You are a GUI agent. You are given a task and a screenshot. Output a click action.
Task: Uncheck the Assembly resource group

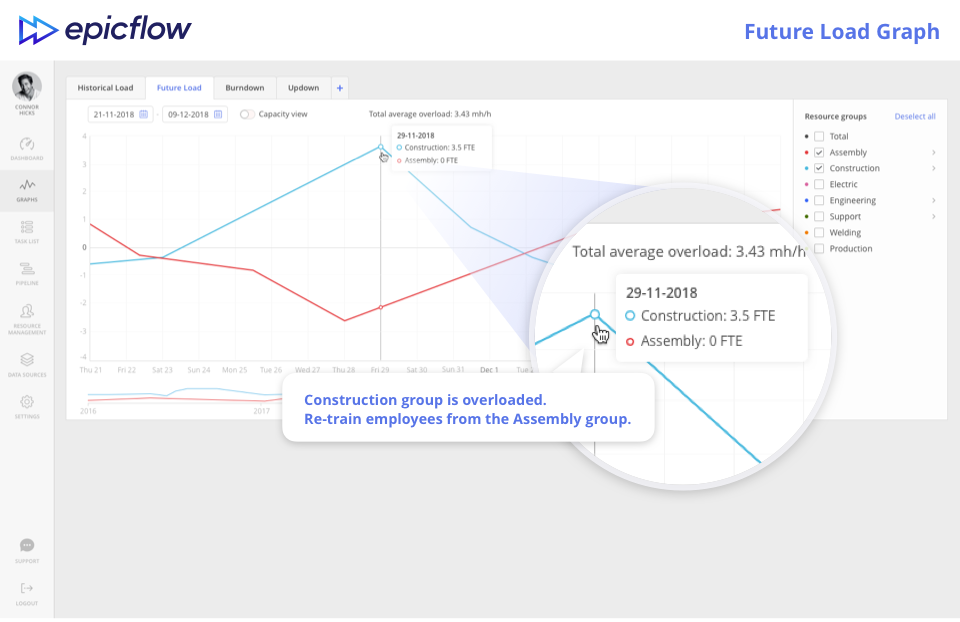point(818,152)
